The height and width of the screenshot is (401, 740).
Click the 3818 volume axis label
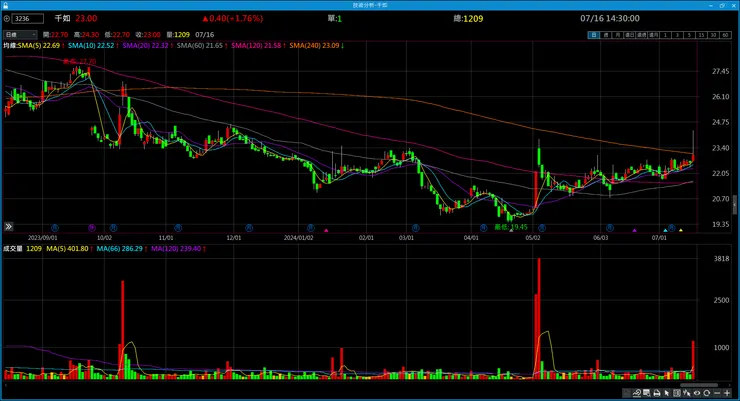pos(722,259)
